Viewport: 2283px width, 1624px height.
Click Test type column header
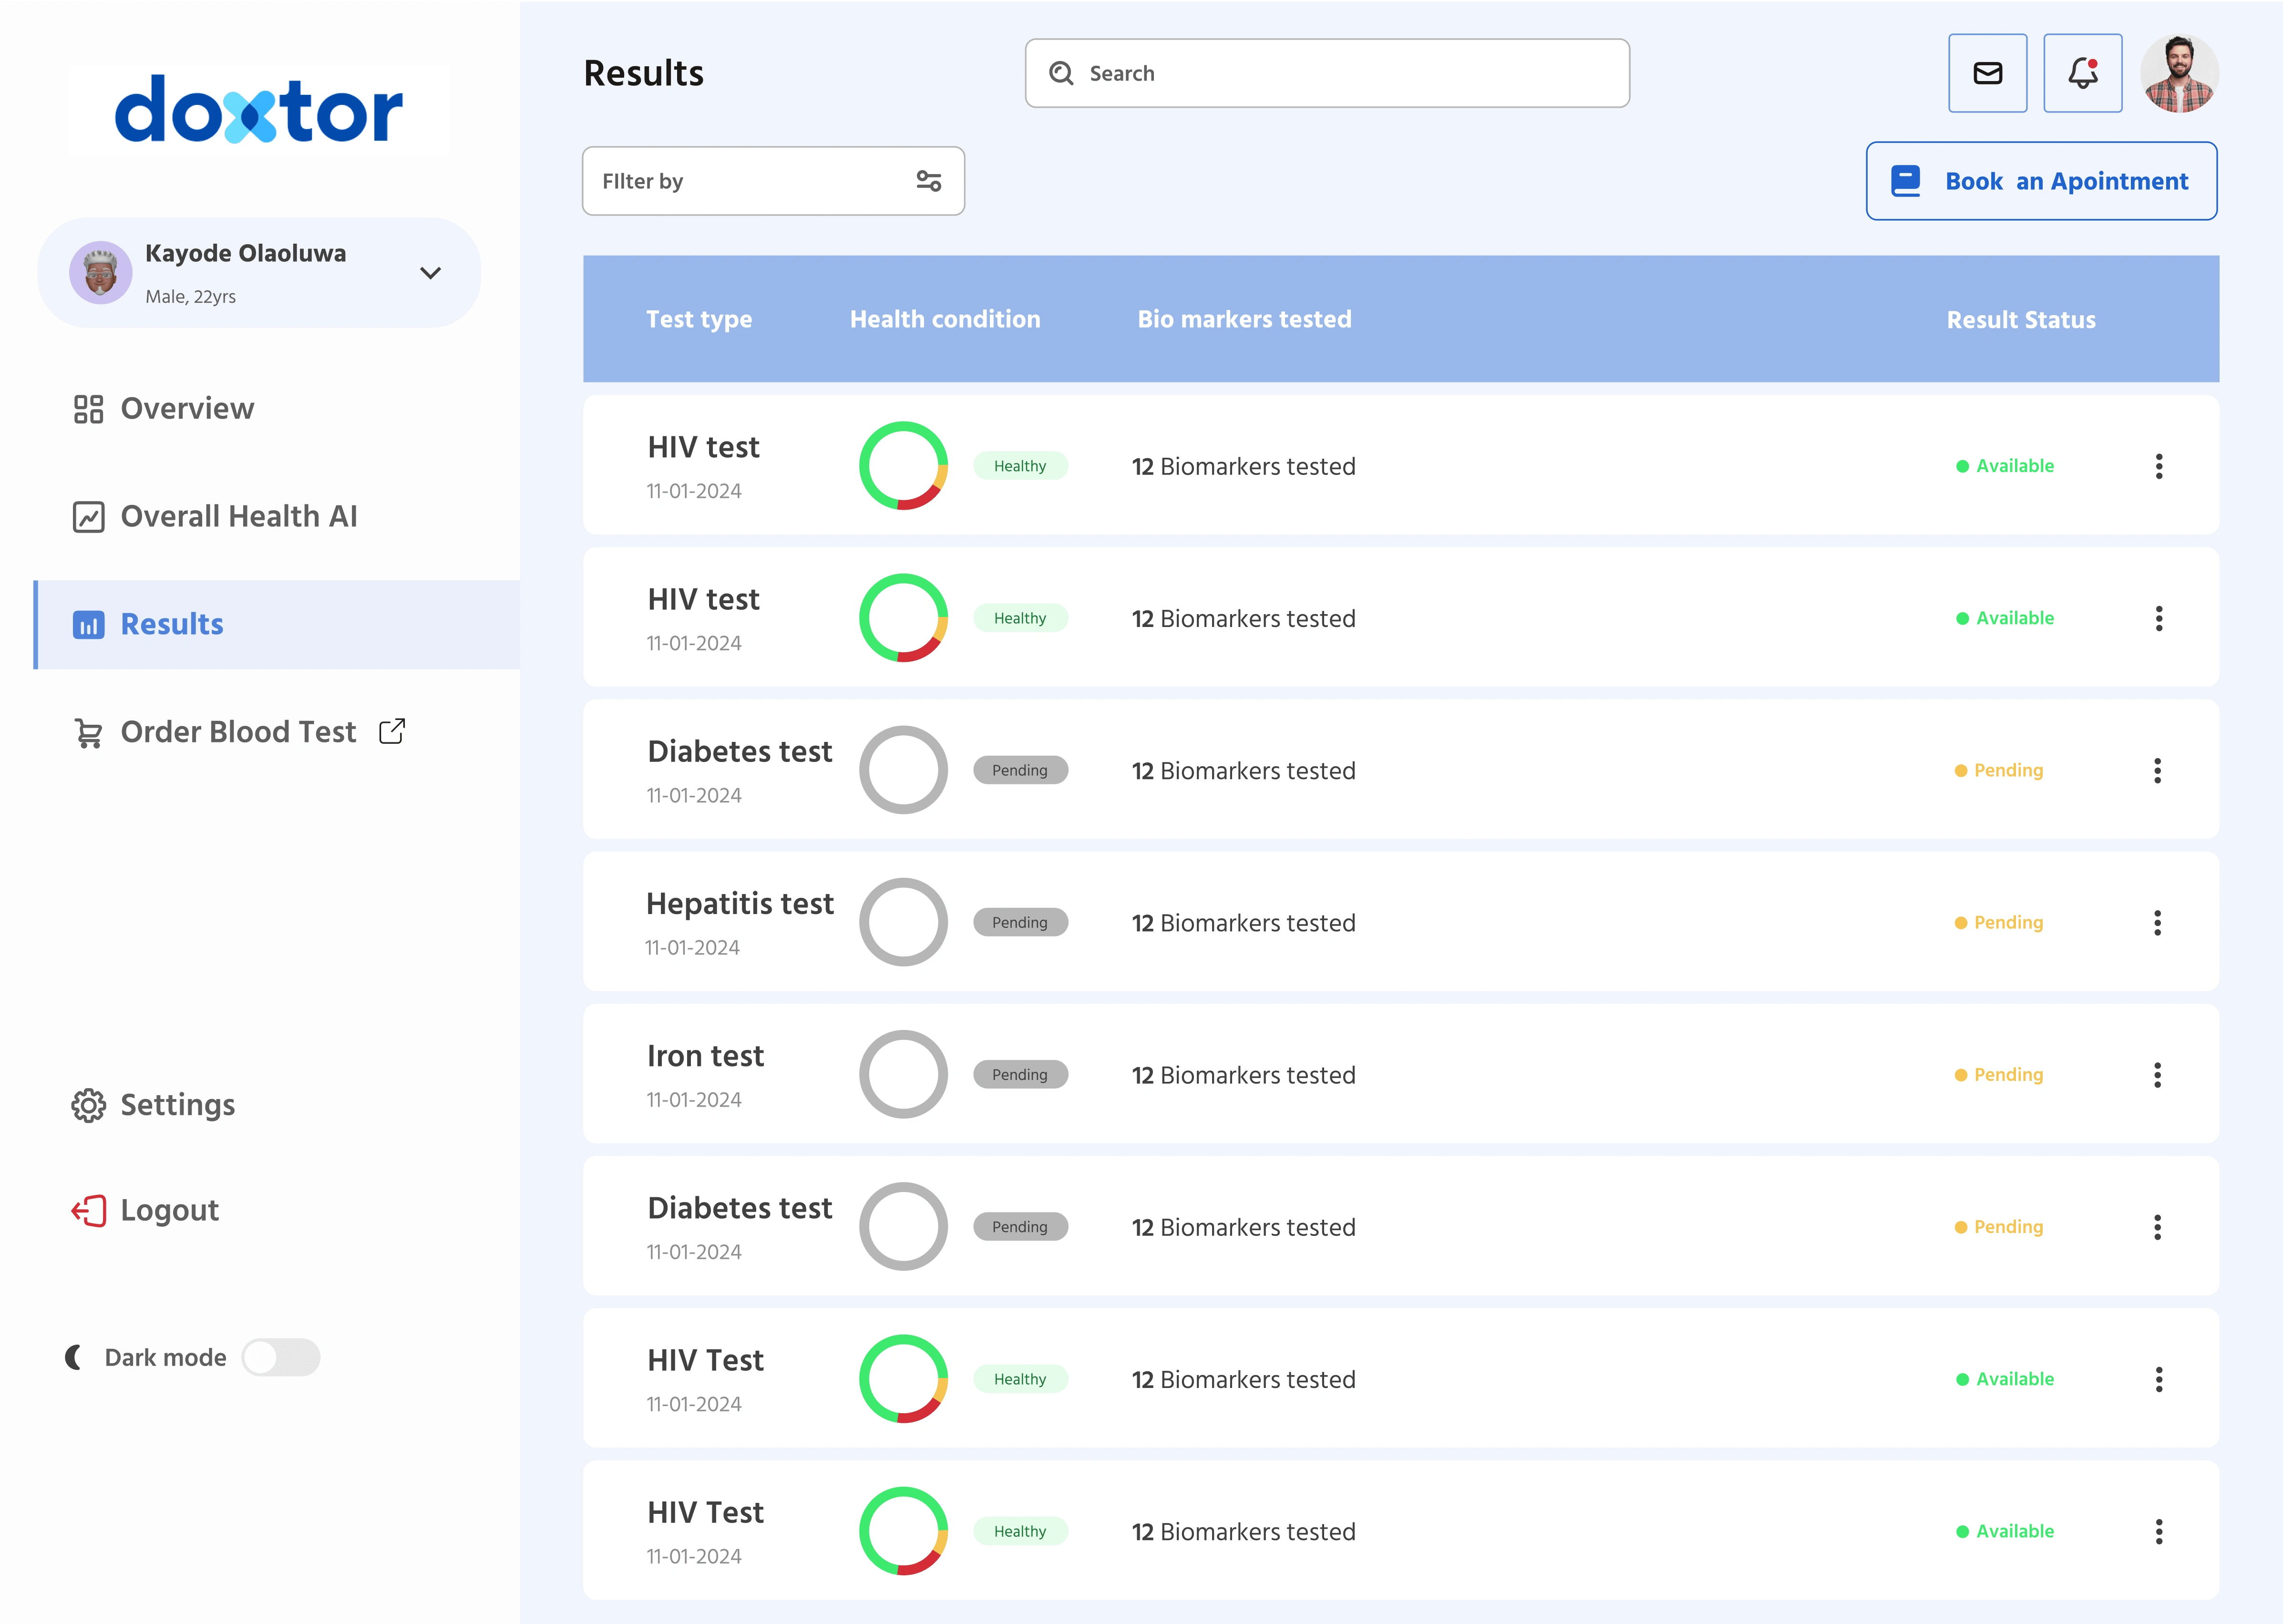click(699, 319)
